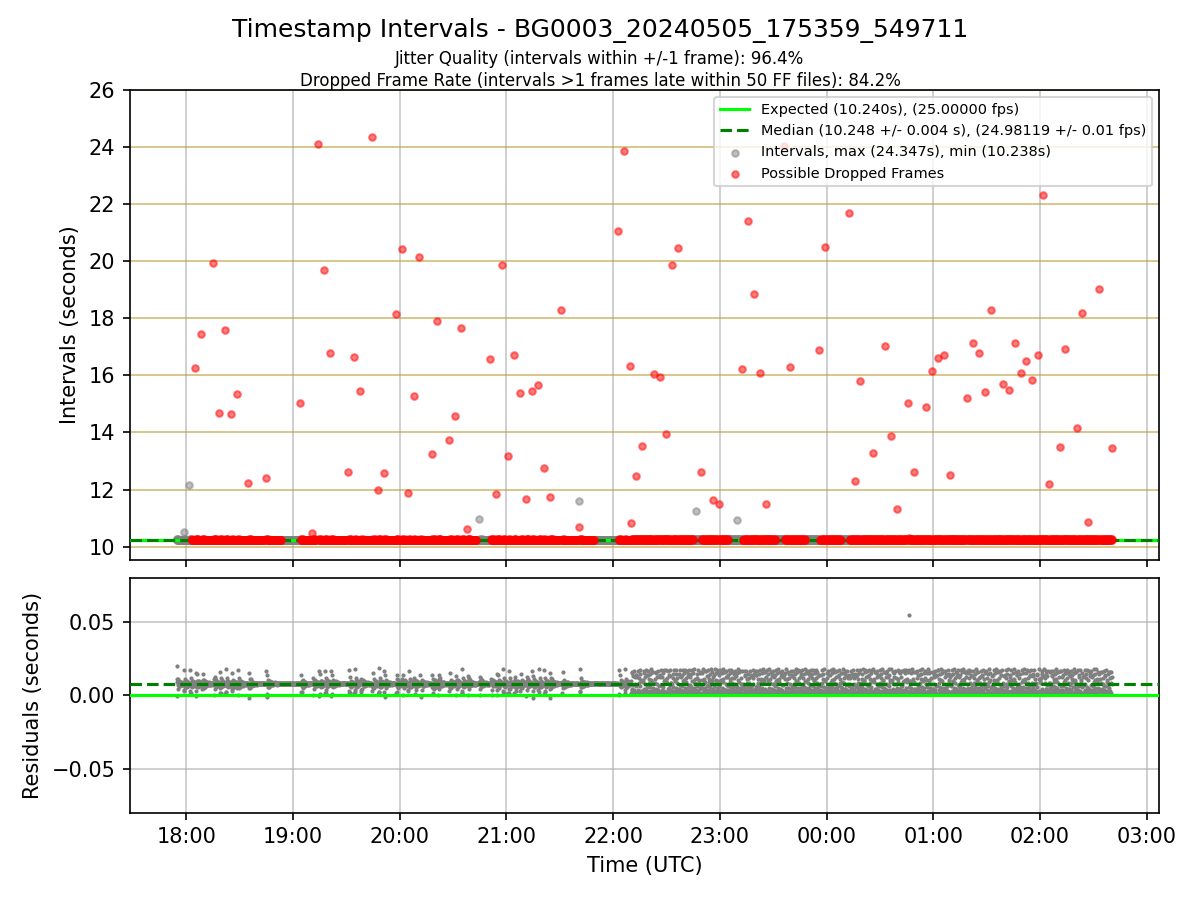The width and height of the screenshot is (1200, 900).
Task: Click legend entry 'Expected (10.240s), (25.00000 fps)'
Action: click(890, 109)
